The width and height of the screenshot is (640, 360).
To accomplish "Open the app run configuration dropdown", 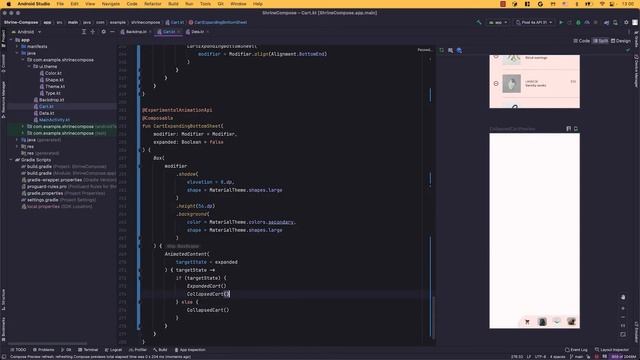I will coord(498,22).
